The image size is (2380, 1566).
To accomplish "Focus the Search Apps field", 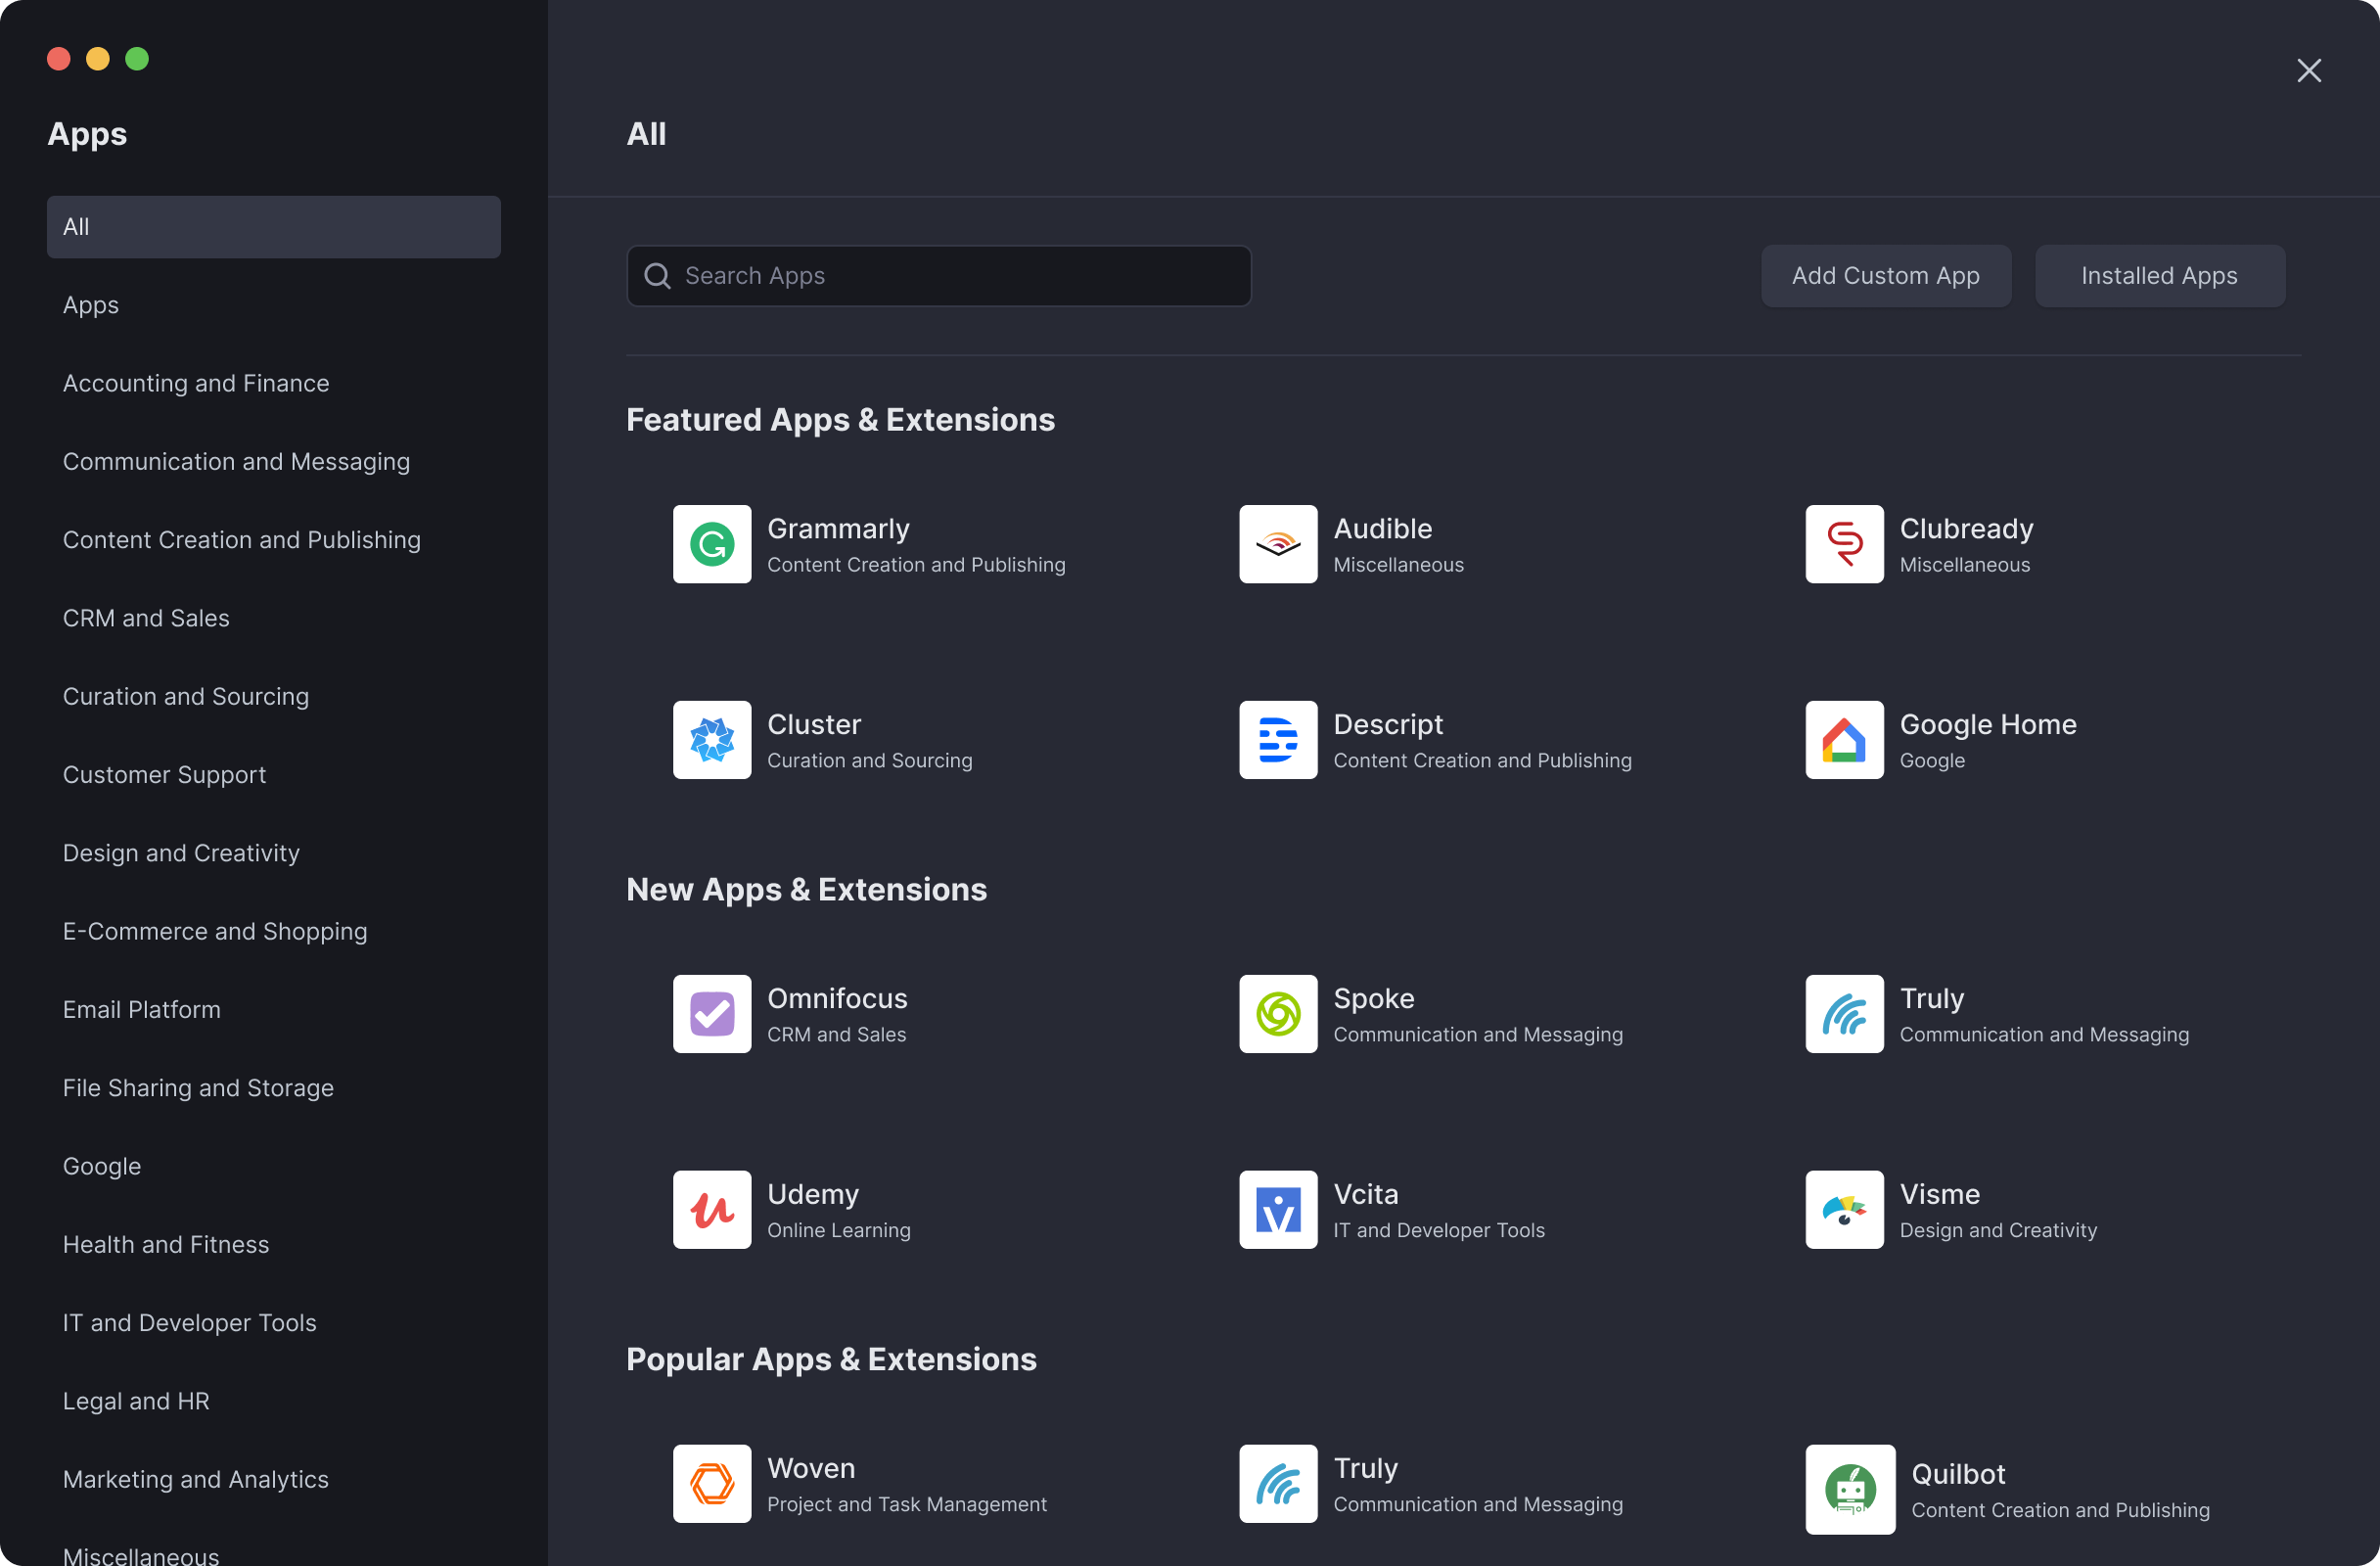I will click(939, 276).
